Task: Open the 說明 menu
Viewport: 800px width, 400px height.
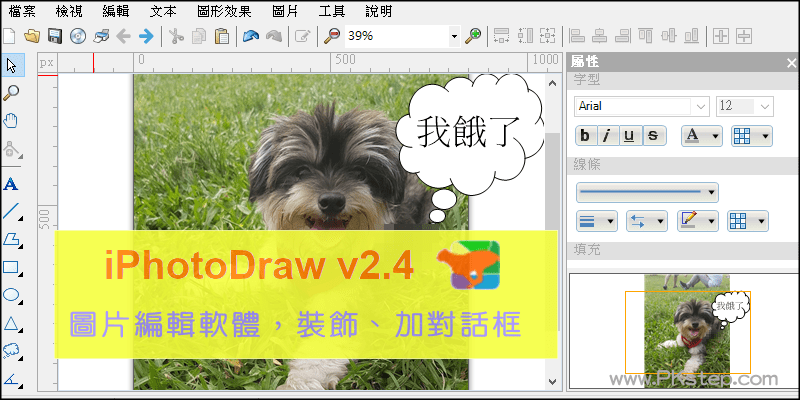Action: 379,11
